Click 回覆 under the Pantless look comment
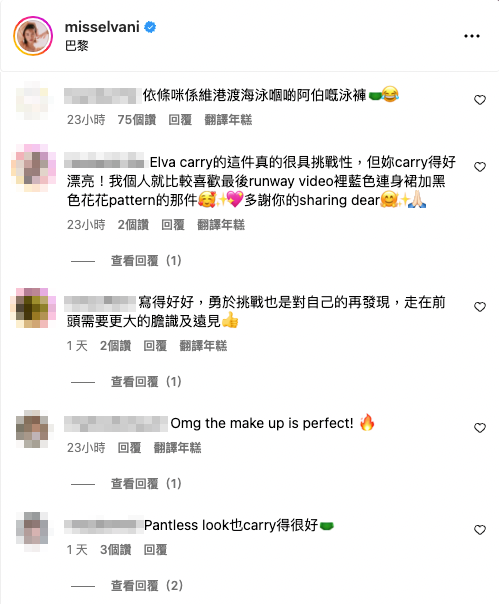The width and height of the screenshot is (499, 604). pyautogui.click(x=155, y=550)
